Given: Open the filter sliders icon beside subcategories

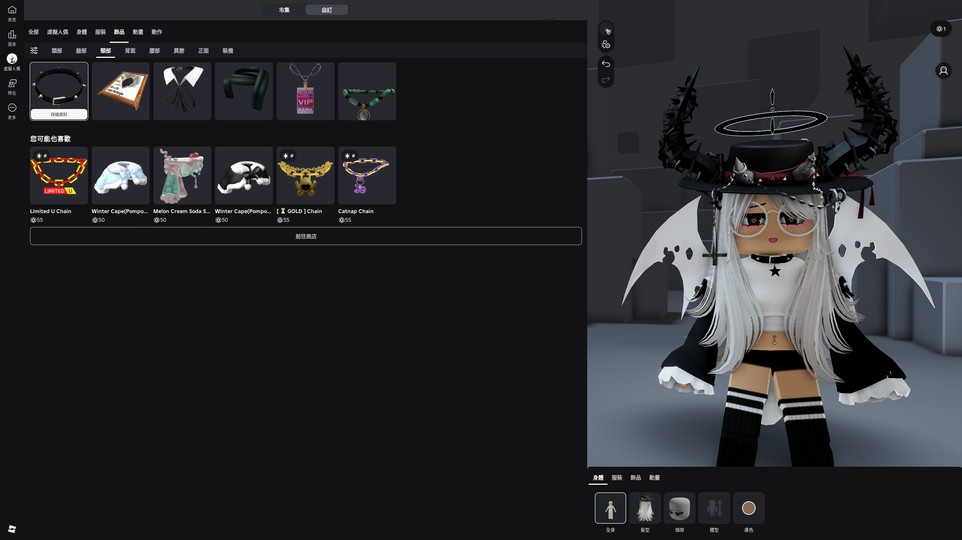Looking at the screenshot, I should [x=34, y=50].
